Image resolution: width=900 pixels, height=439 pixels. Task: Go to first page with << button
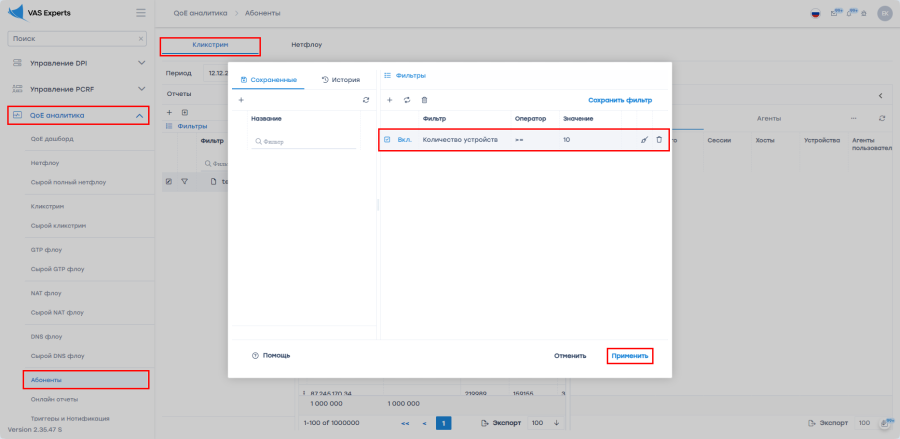[x=405, y=424]
